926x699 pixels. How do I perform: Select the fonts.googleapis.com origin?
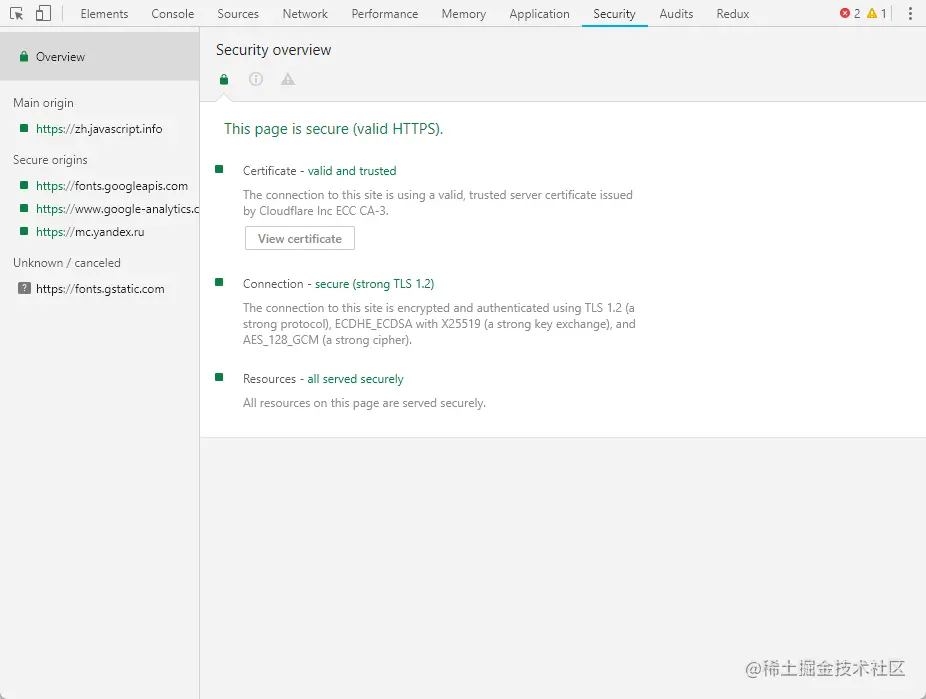click(x=111, y=186)
